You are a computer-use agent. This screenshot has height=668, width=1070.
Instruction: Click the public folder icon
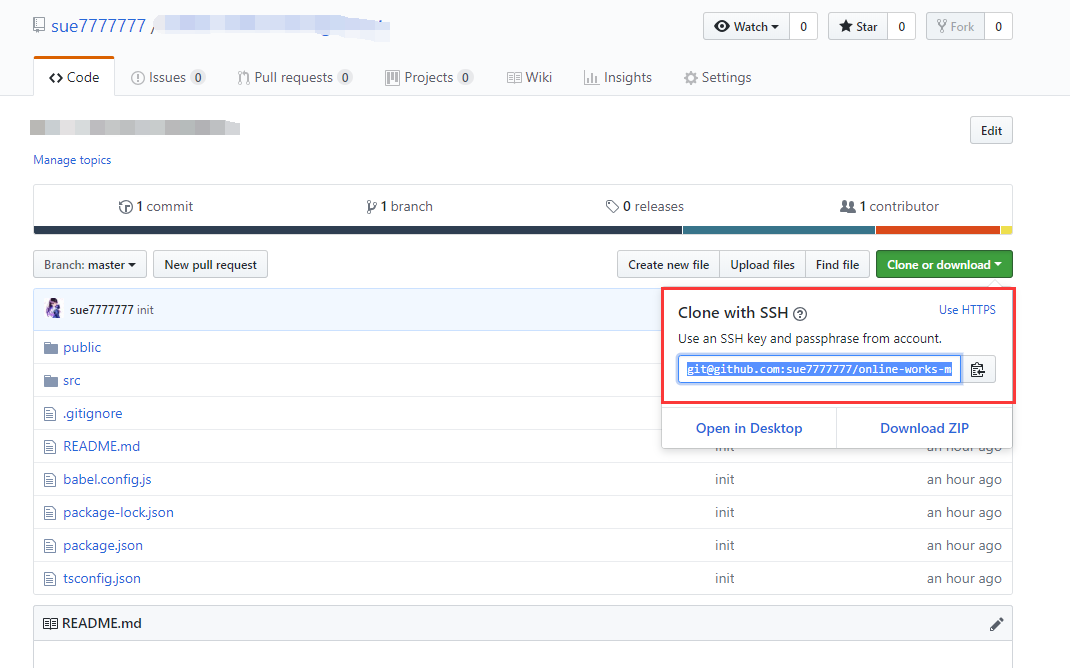click(x=50, y=348)
